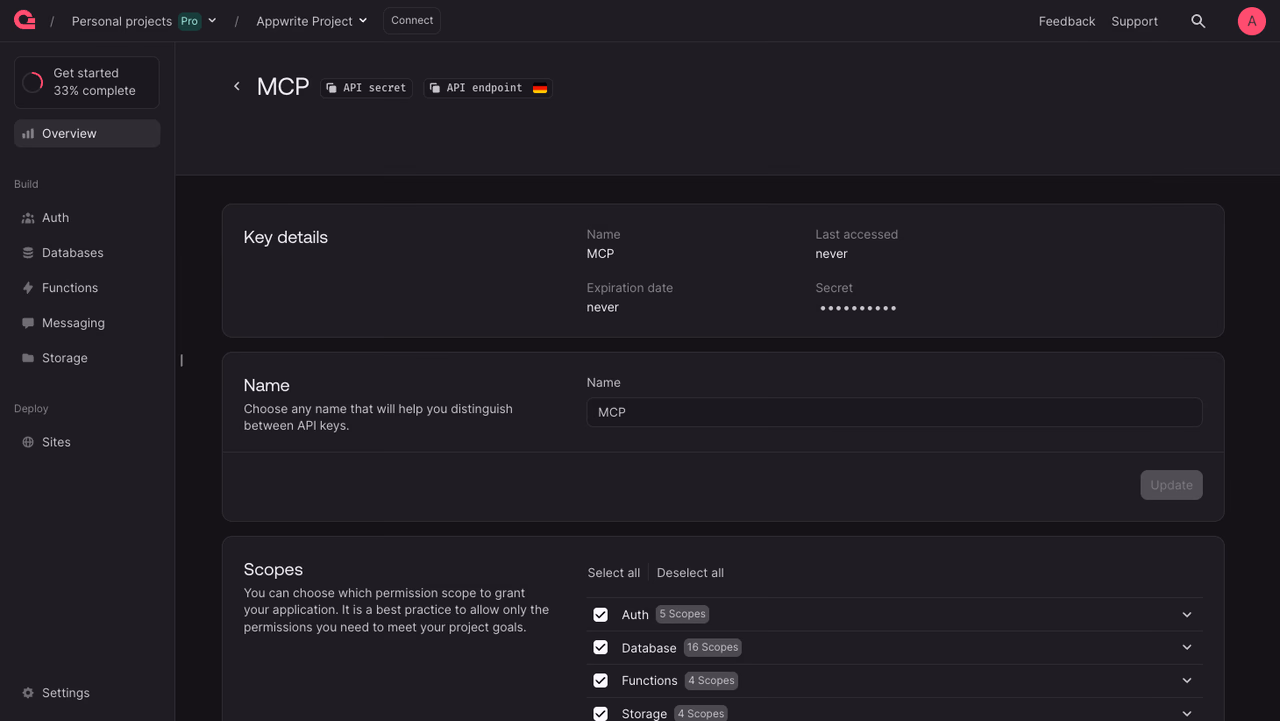Copy the API secret via its copy icon
The height and width of the screenshot is (721, 1280).
[x=332, y=88]
